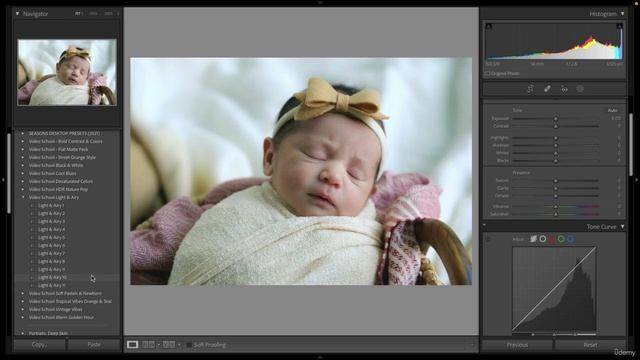640x360 pixels.
Task: Apply Light & Airy 10 preset
Action: pyautogui.click(x=52, y=277)
